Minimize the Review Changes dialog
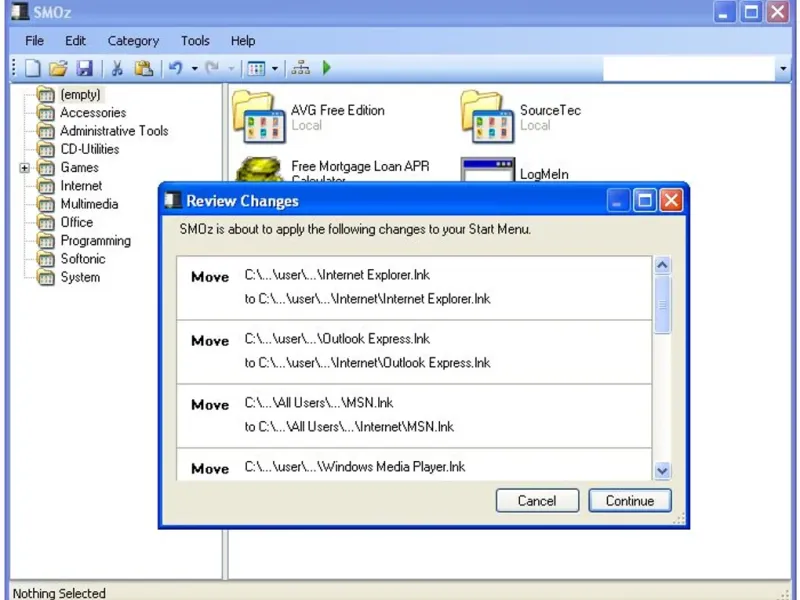 [618, 201]
